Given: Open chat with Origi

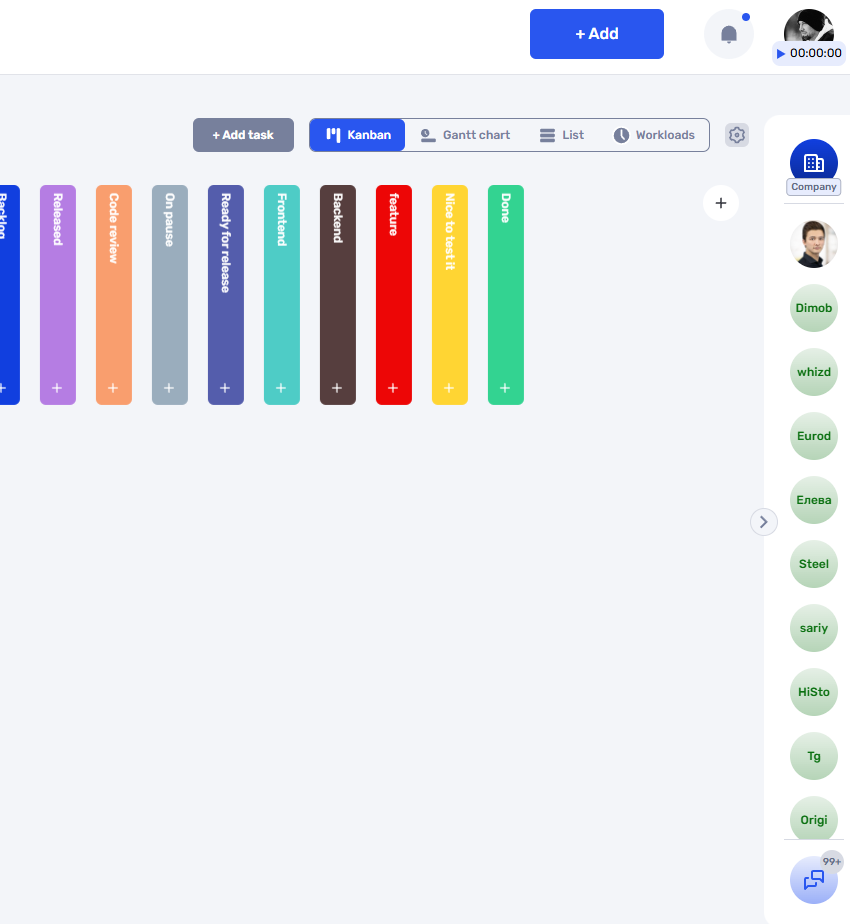Looking at the screenshot, I should [813, 818].
